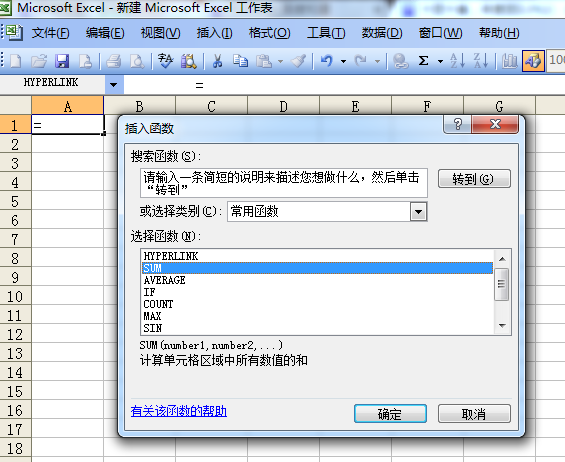
Task: Click the Permission document toolbar icon
Action: click(85, 61)
